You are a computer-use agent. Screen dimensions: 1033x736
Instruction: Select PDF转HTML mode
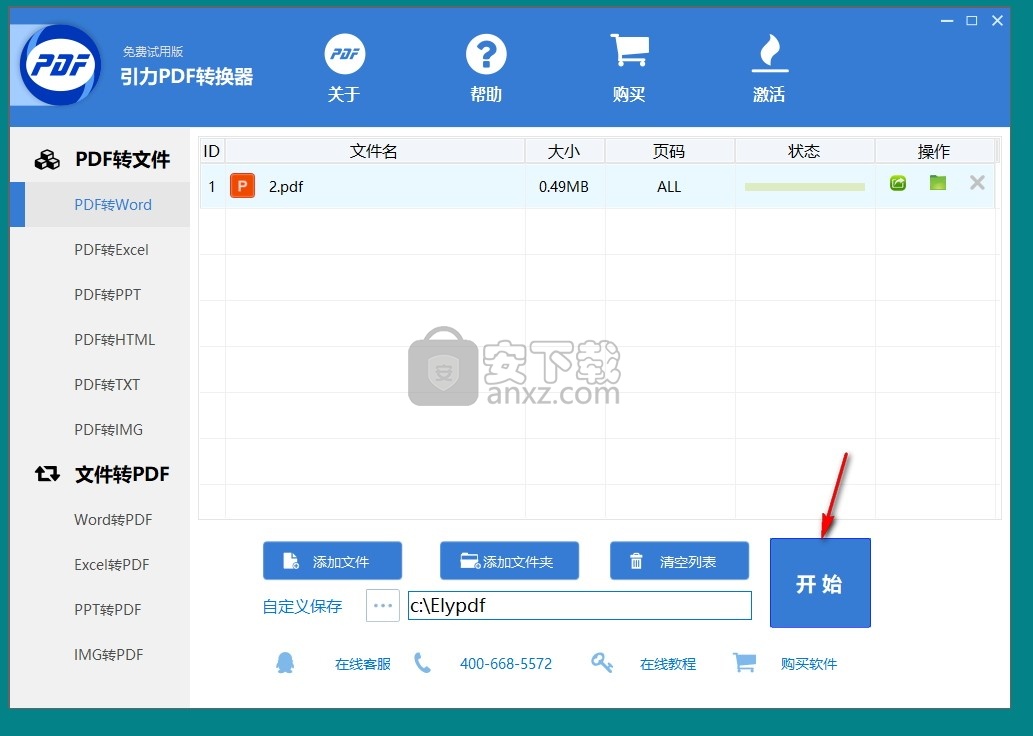point(115,339)
